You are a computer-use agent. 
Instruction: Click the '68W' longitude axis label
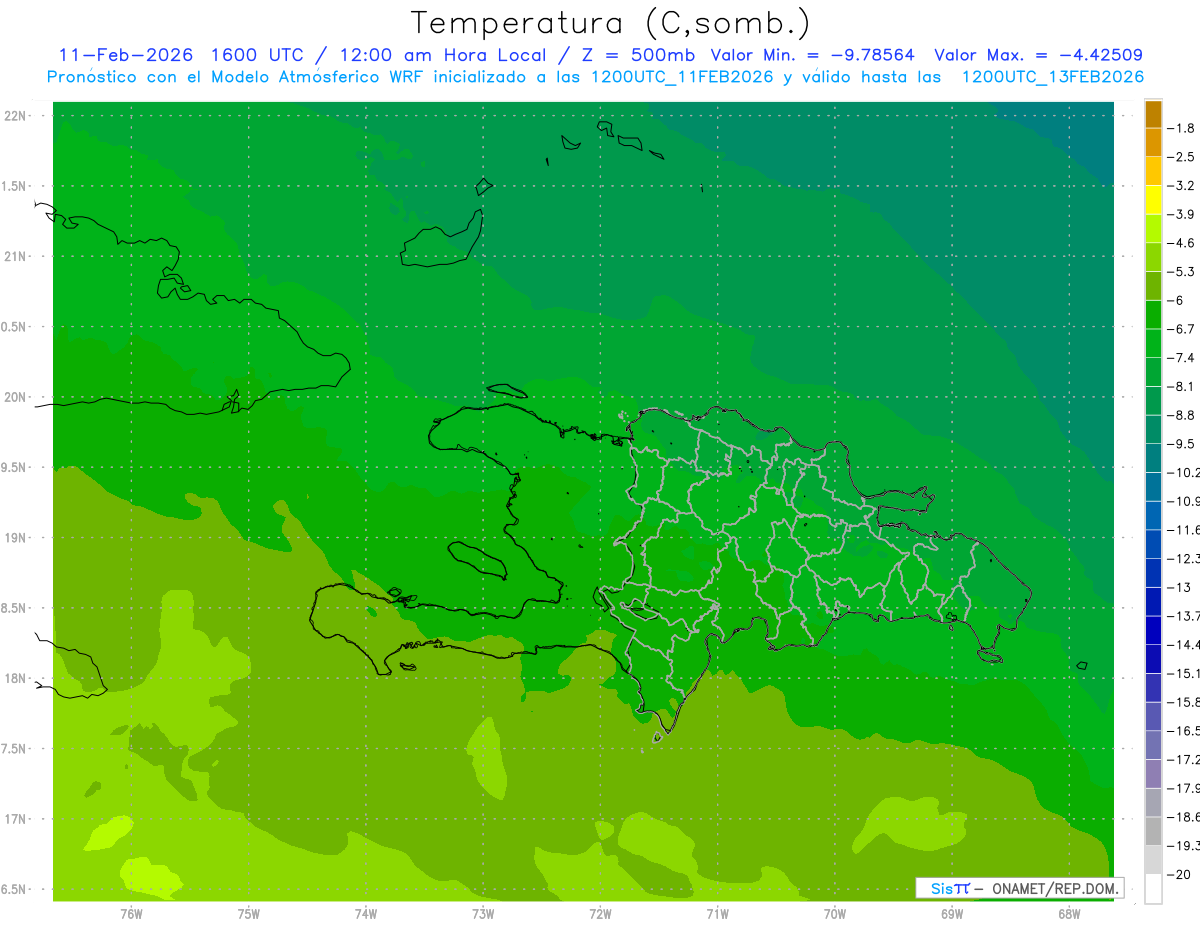(1068, 914)
